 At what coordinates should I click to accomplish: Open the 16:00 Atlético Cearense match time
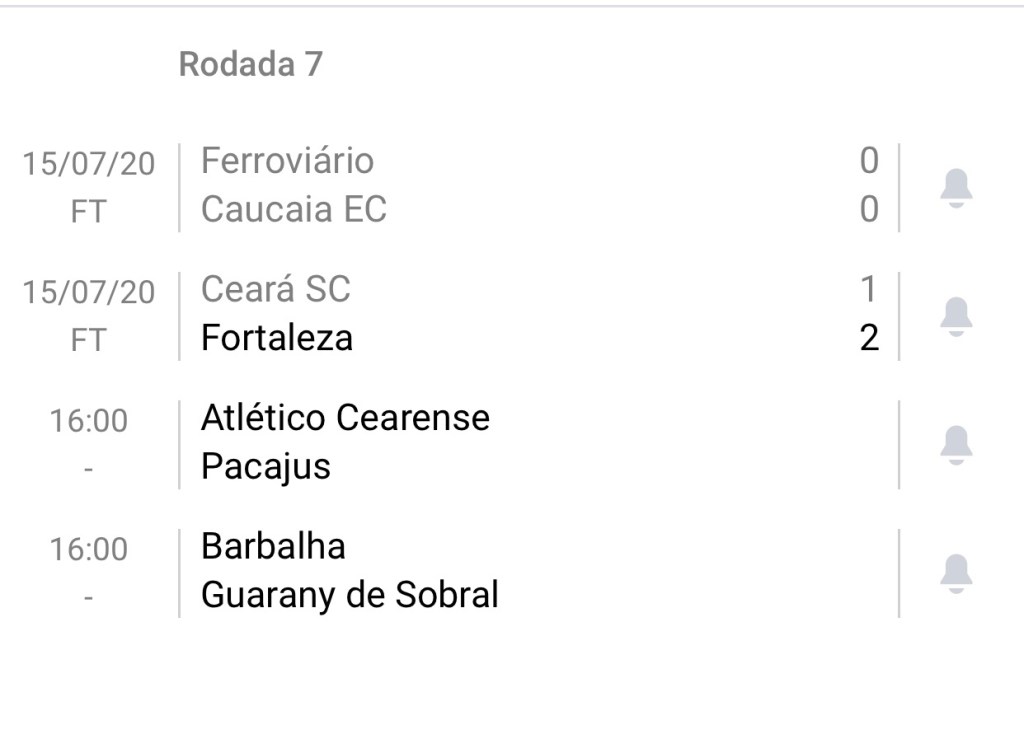tap(89, 421)
